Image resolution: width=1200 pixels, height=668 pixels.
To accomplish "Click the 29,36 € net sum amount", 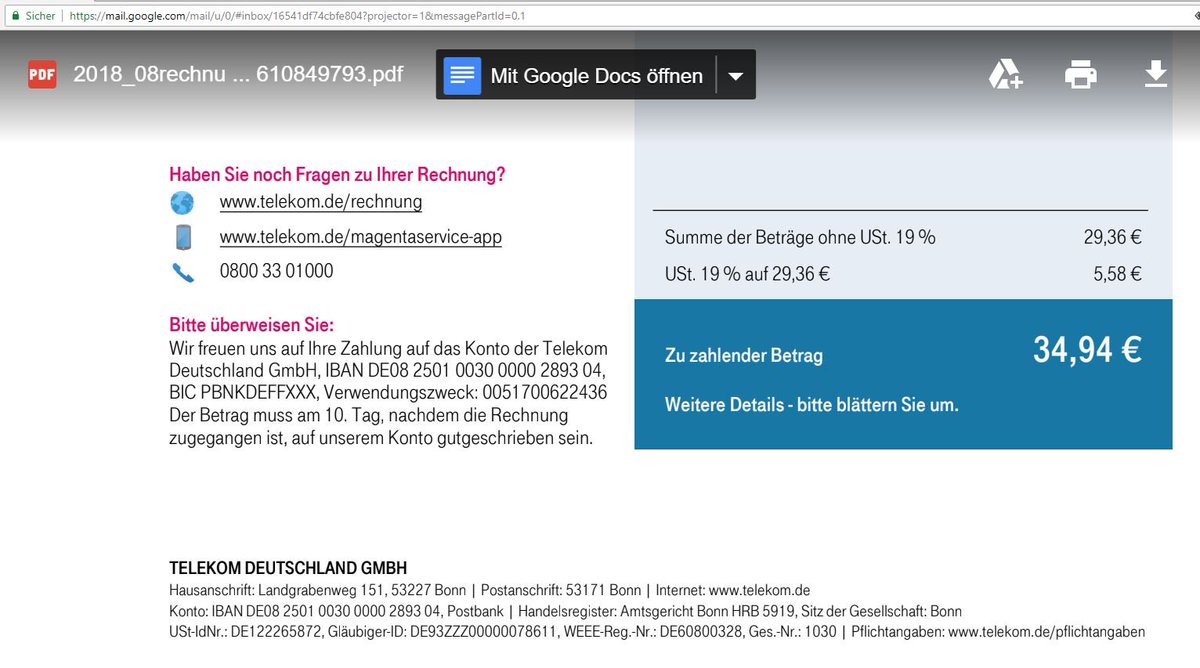I will pyautogui.click(x=1113, y=238).
